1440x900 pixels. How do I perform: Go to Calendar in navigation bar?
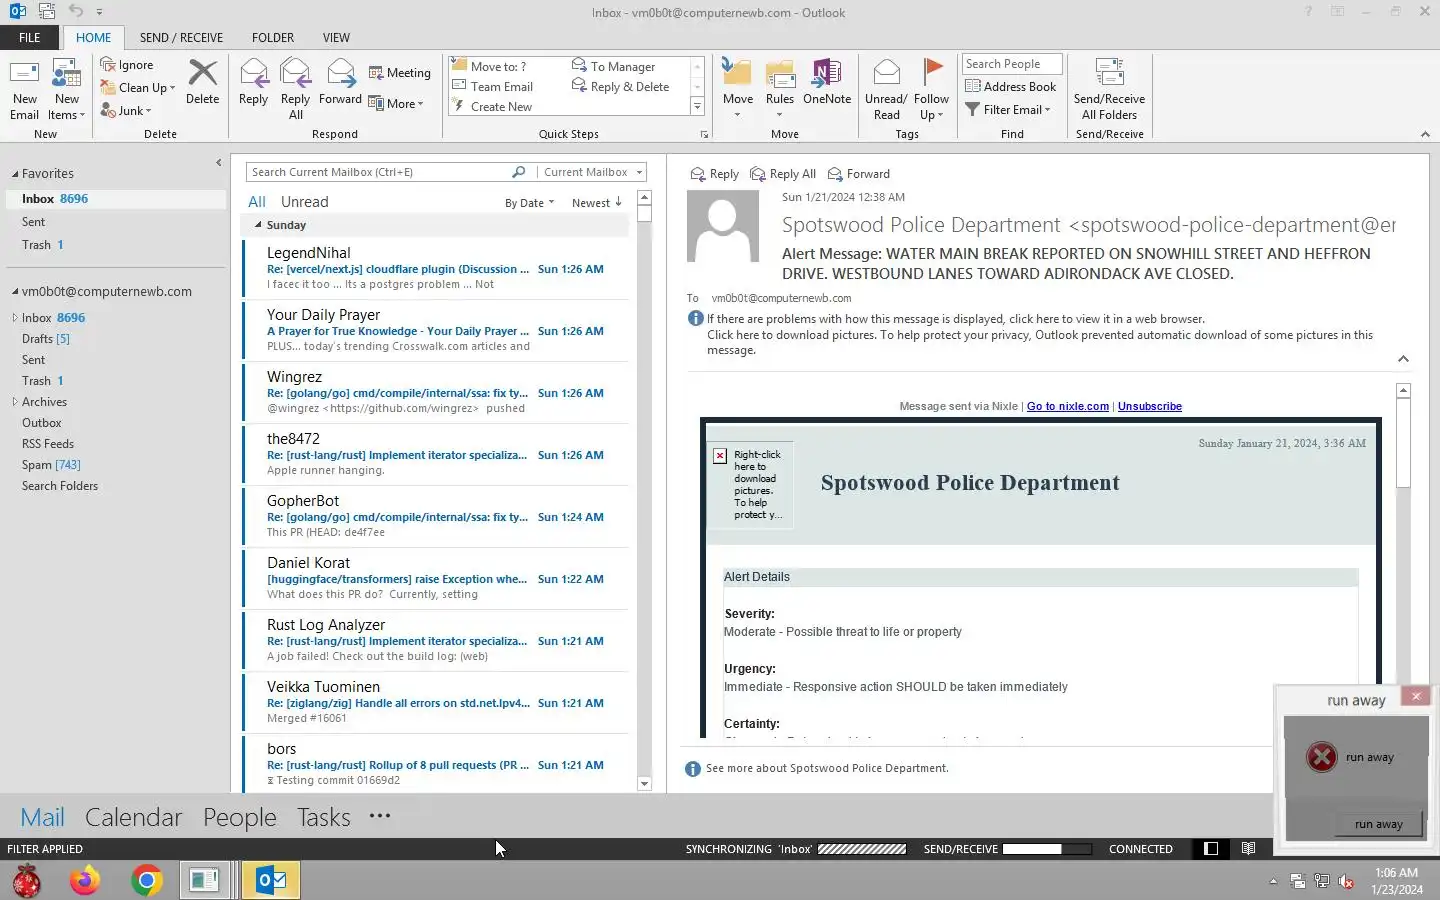[134, 817]
